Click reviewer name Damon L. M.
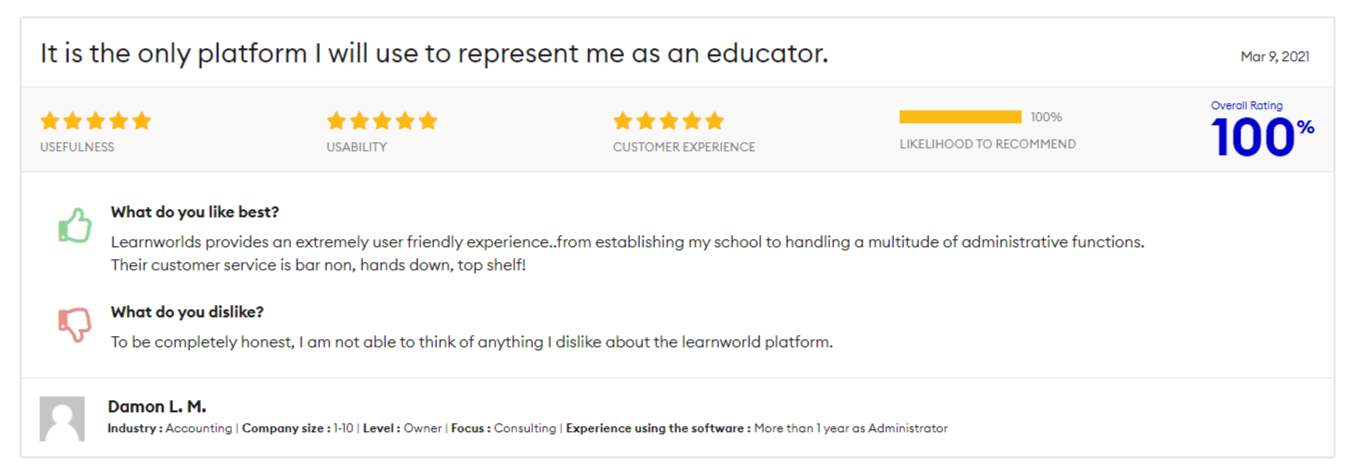Image resolution: width=1349 pixels, height=474 pixels. tap(157, 406)
